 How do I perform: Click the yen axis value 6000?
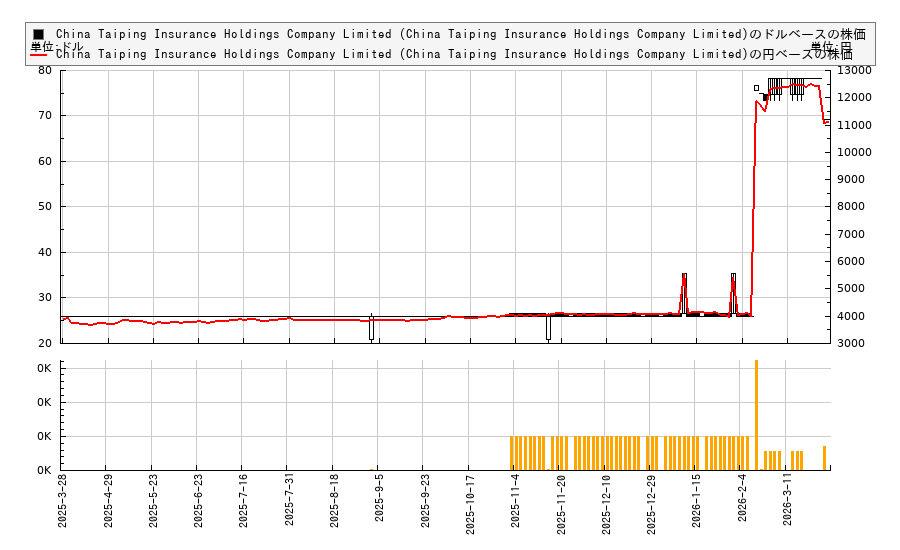click(851, 261)
